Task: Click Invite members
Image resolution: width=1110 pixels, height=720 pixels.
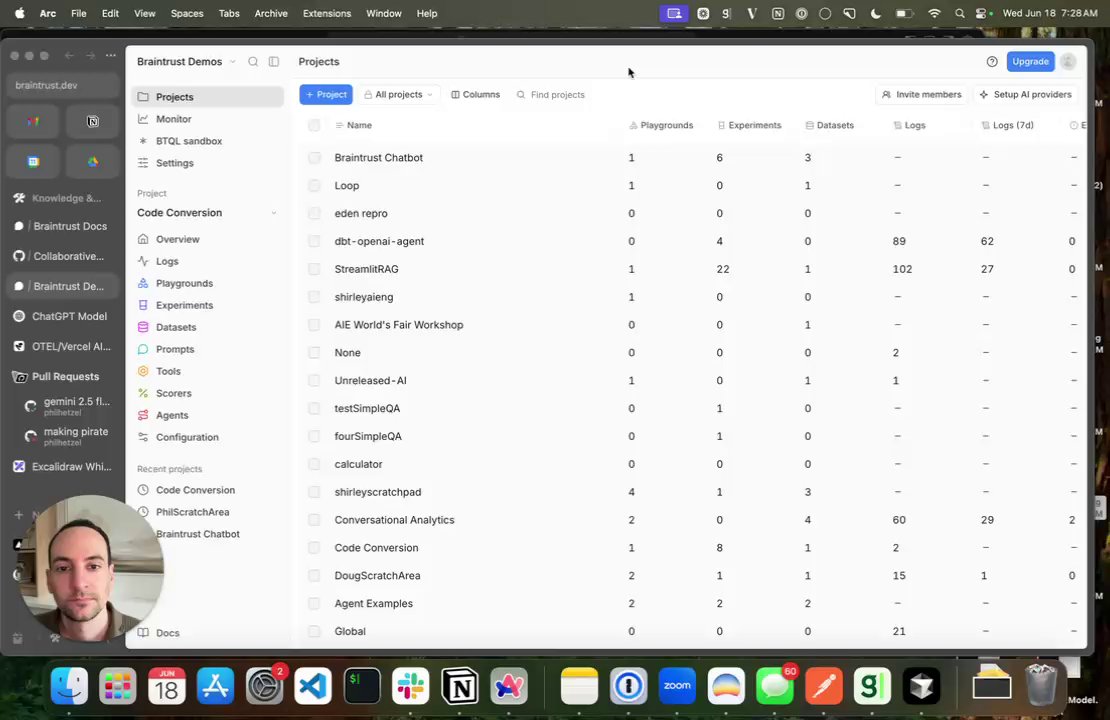Action: click(x=921, y=94)
